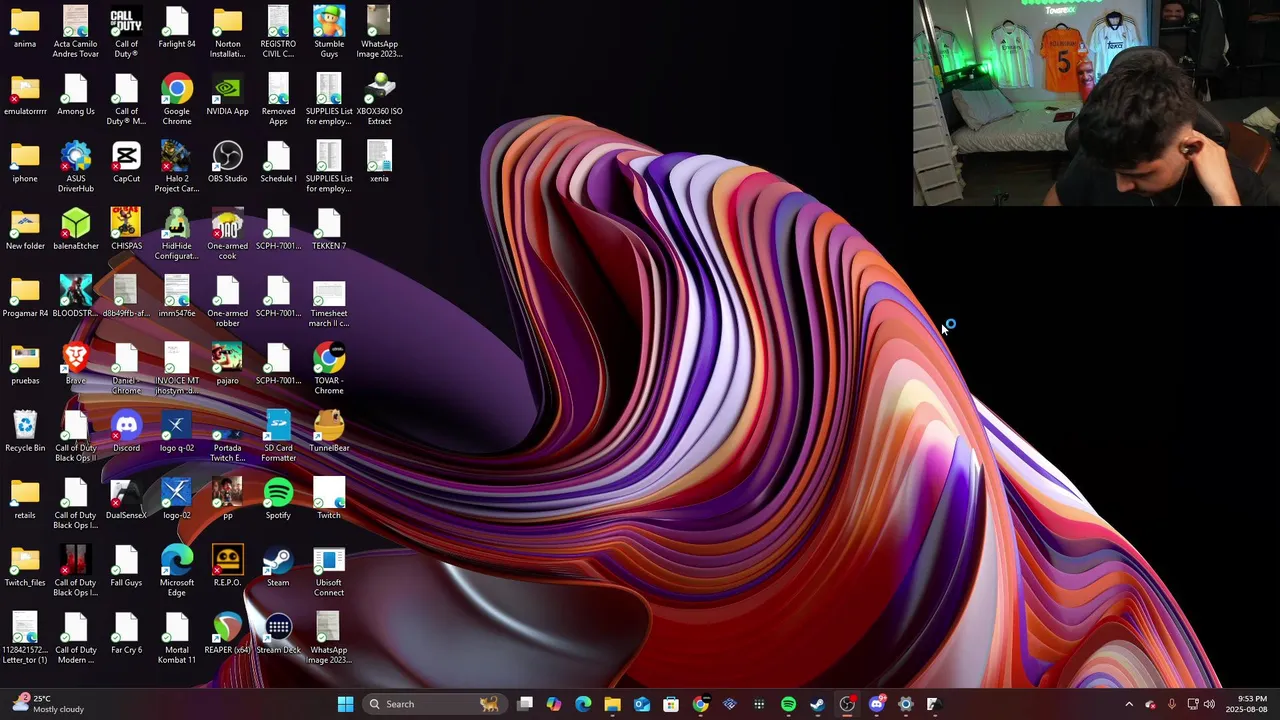Select the webcam overlay thumbnail
Viewport: 1280px width, 720px height.
point(1096,103)
